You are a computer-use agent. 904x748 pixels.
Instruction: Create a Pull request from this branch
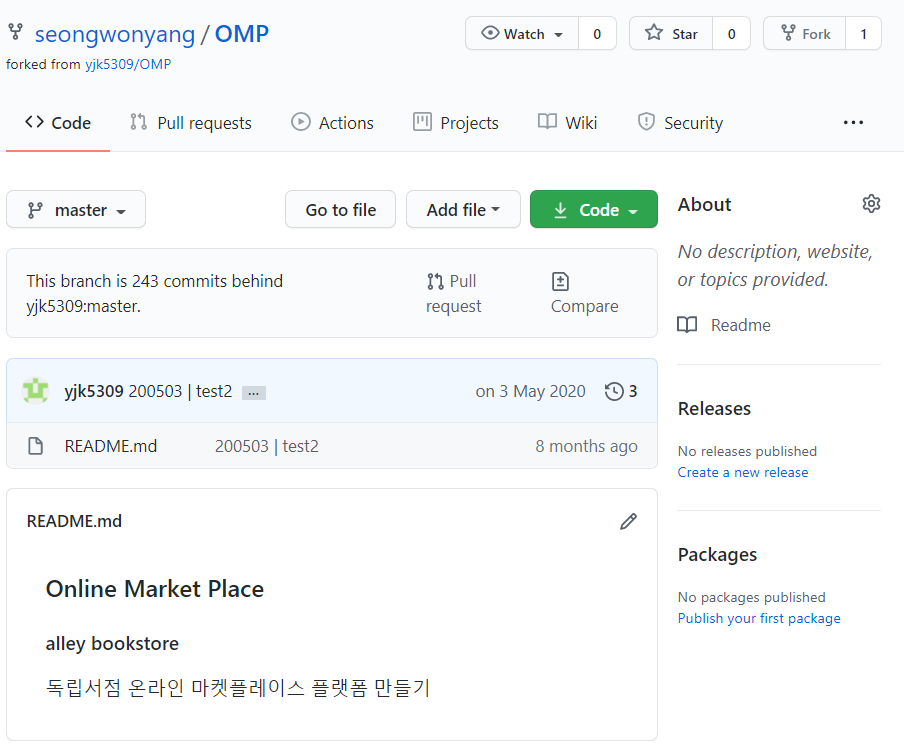(453, 294)
